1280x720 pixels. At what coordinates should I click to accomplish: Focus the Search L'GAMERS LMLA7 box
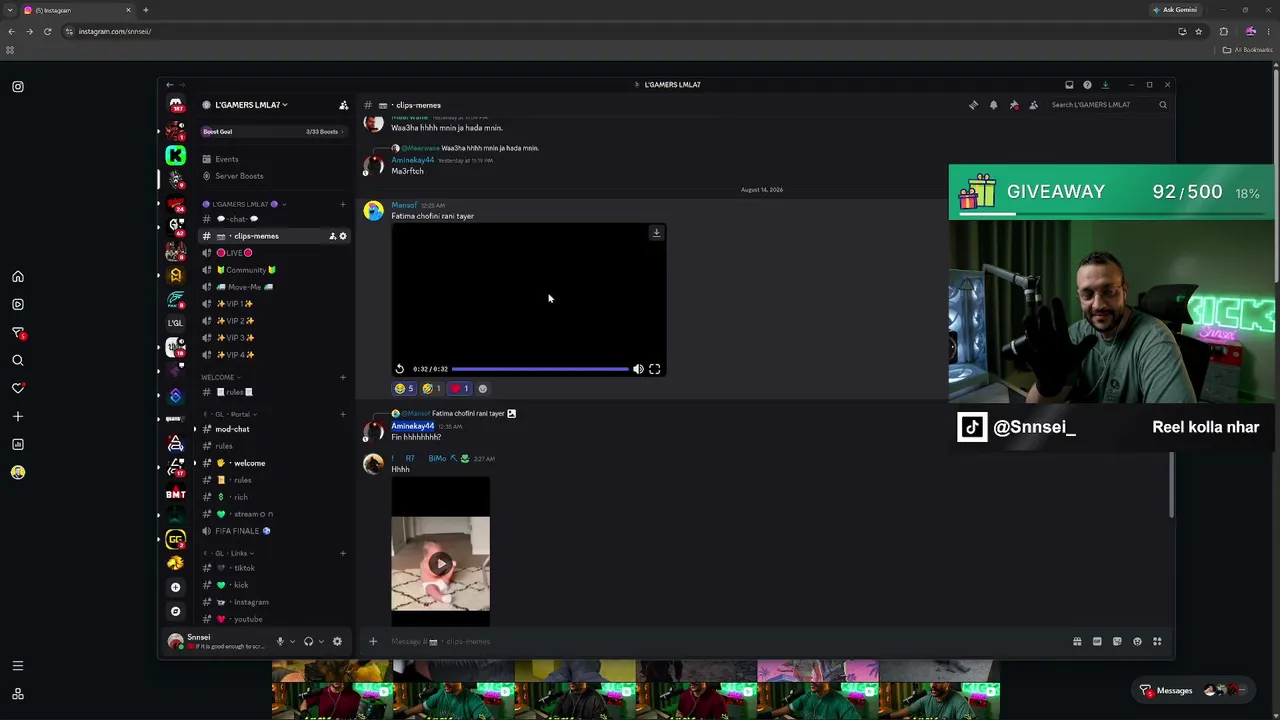point(1108,105)
